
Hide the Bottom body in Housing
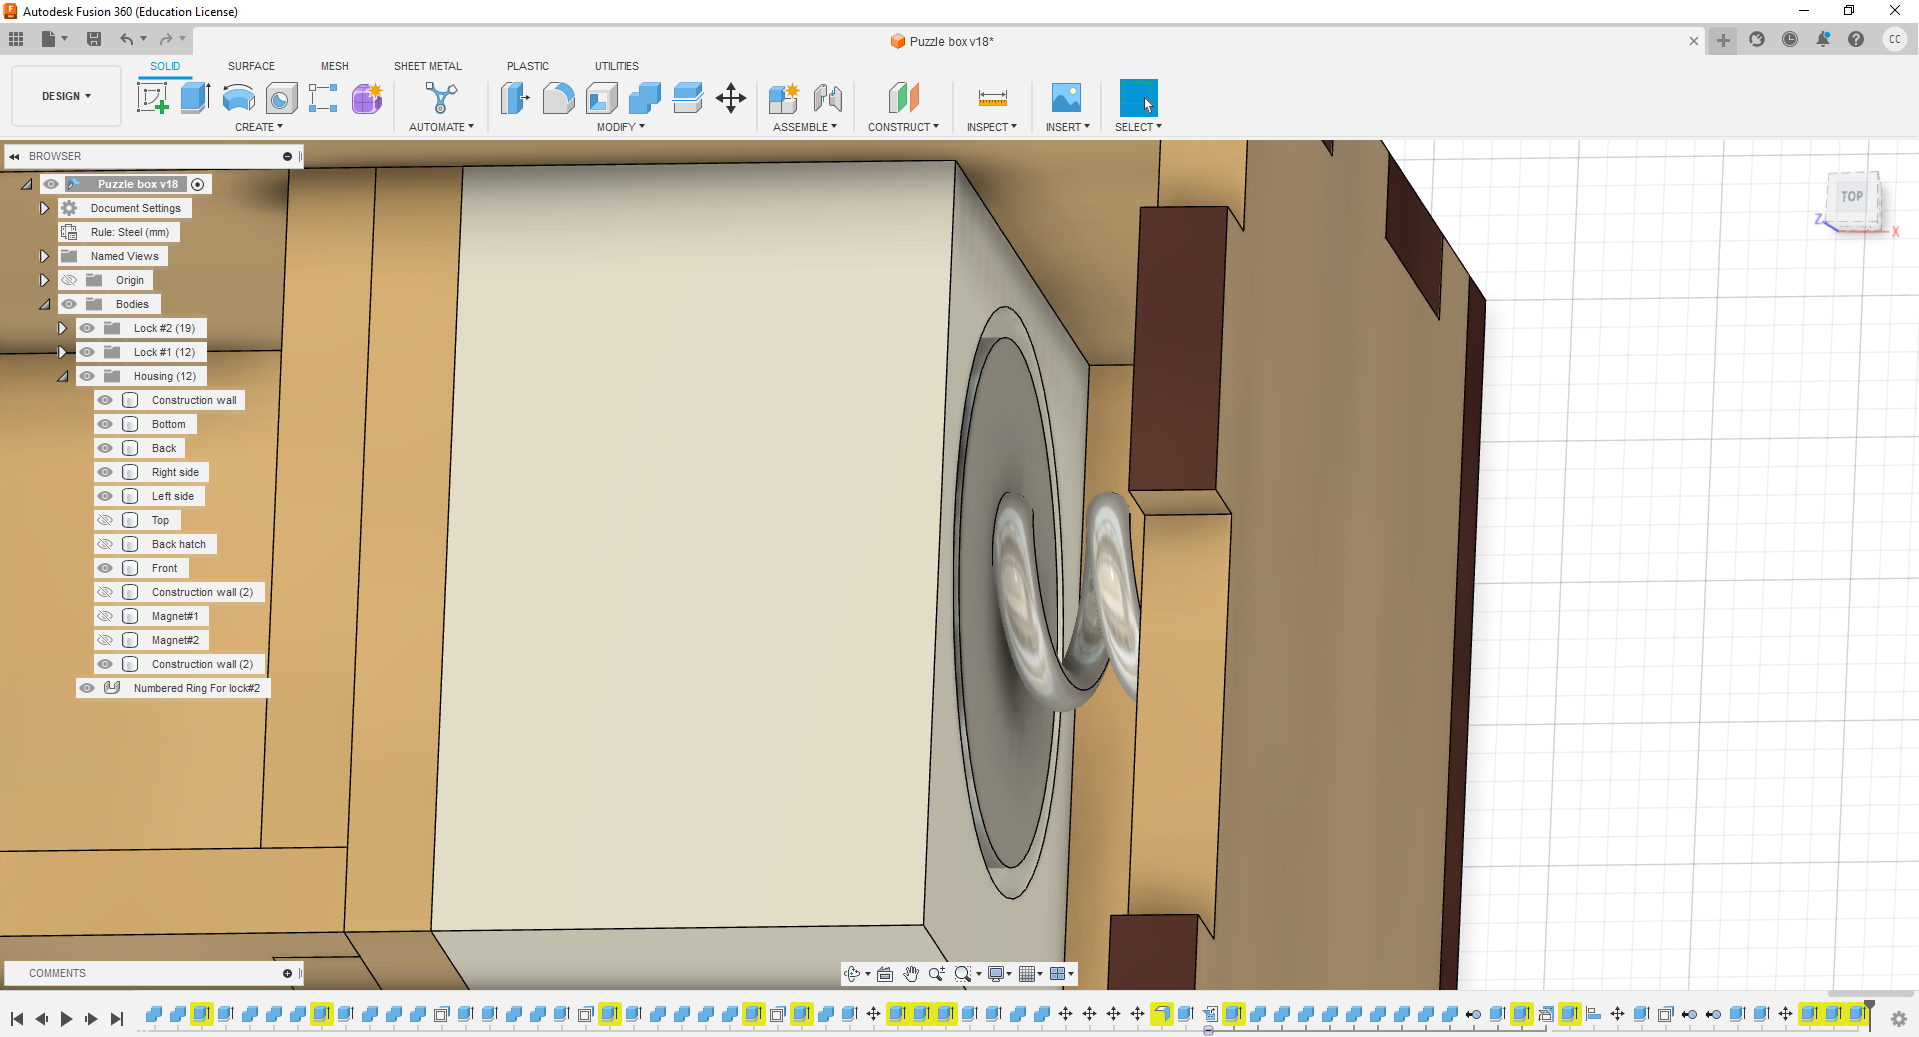click(x=104, y=424)
